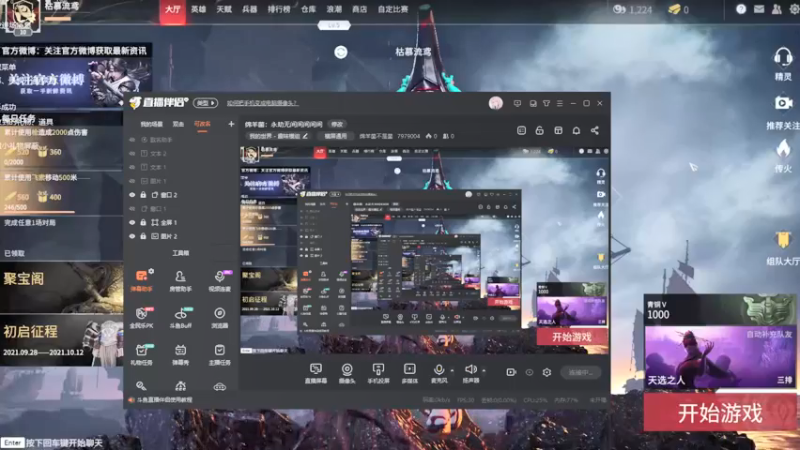Open the 房管助手 tool
The image size is (800, 450).
(x=180, y=280)
